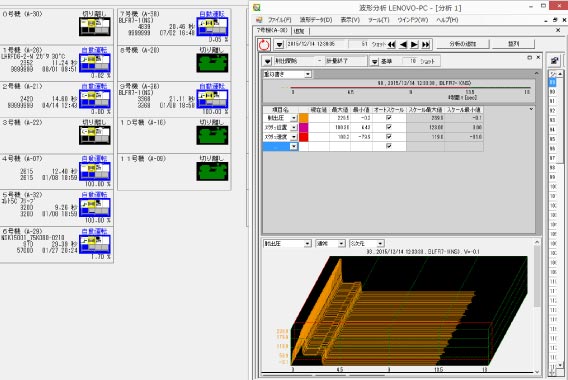This screenshot has width=568, height=380.
Task: Click the green machine icon for Machine 8
Action: pyautogui.click(x=212, y=63)
